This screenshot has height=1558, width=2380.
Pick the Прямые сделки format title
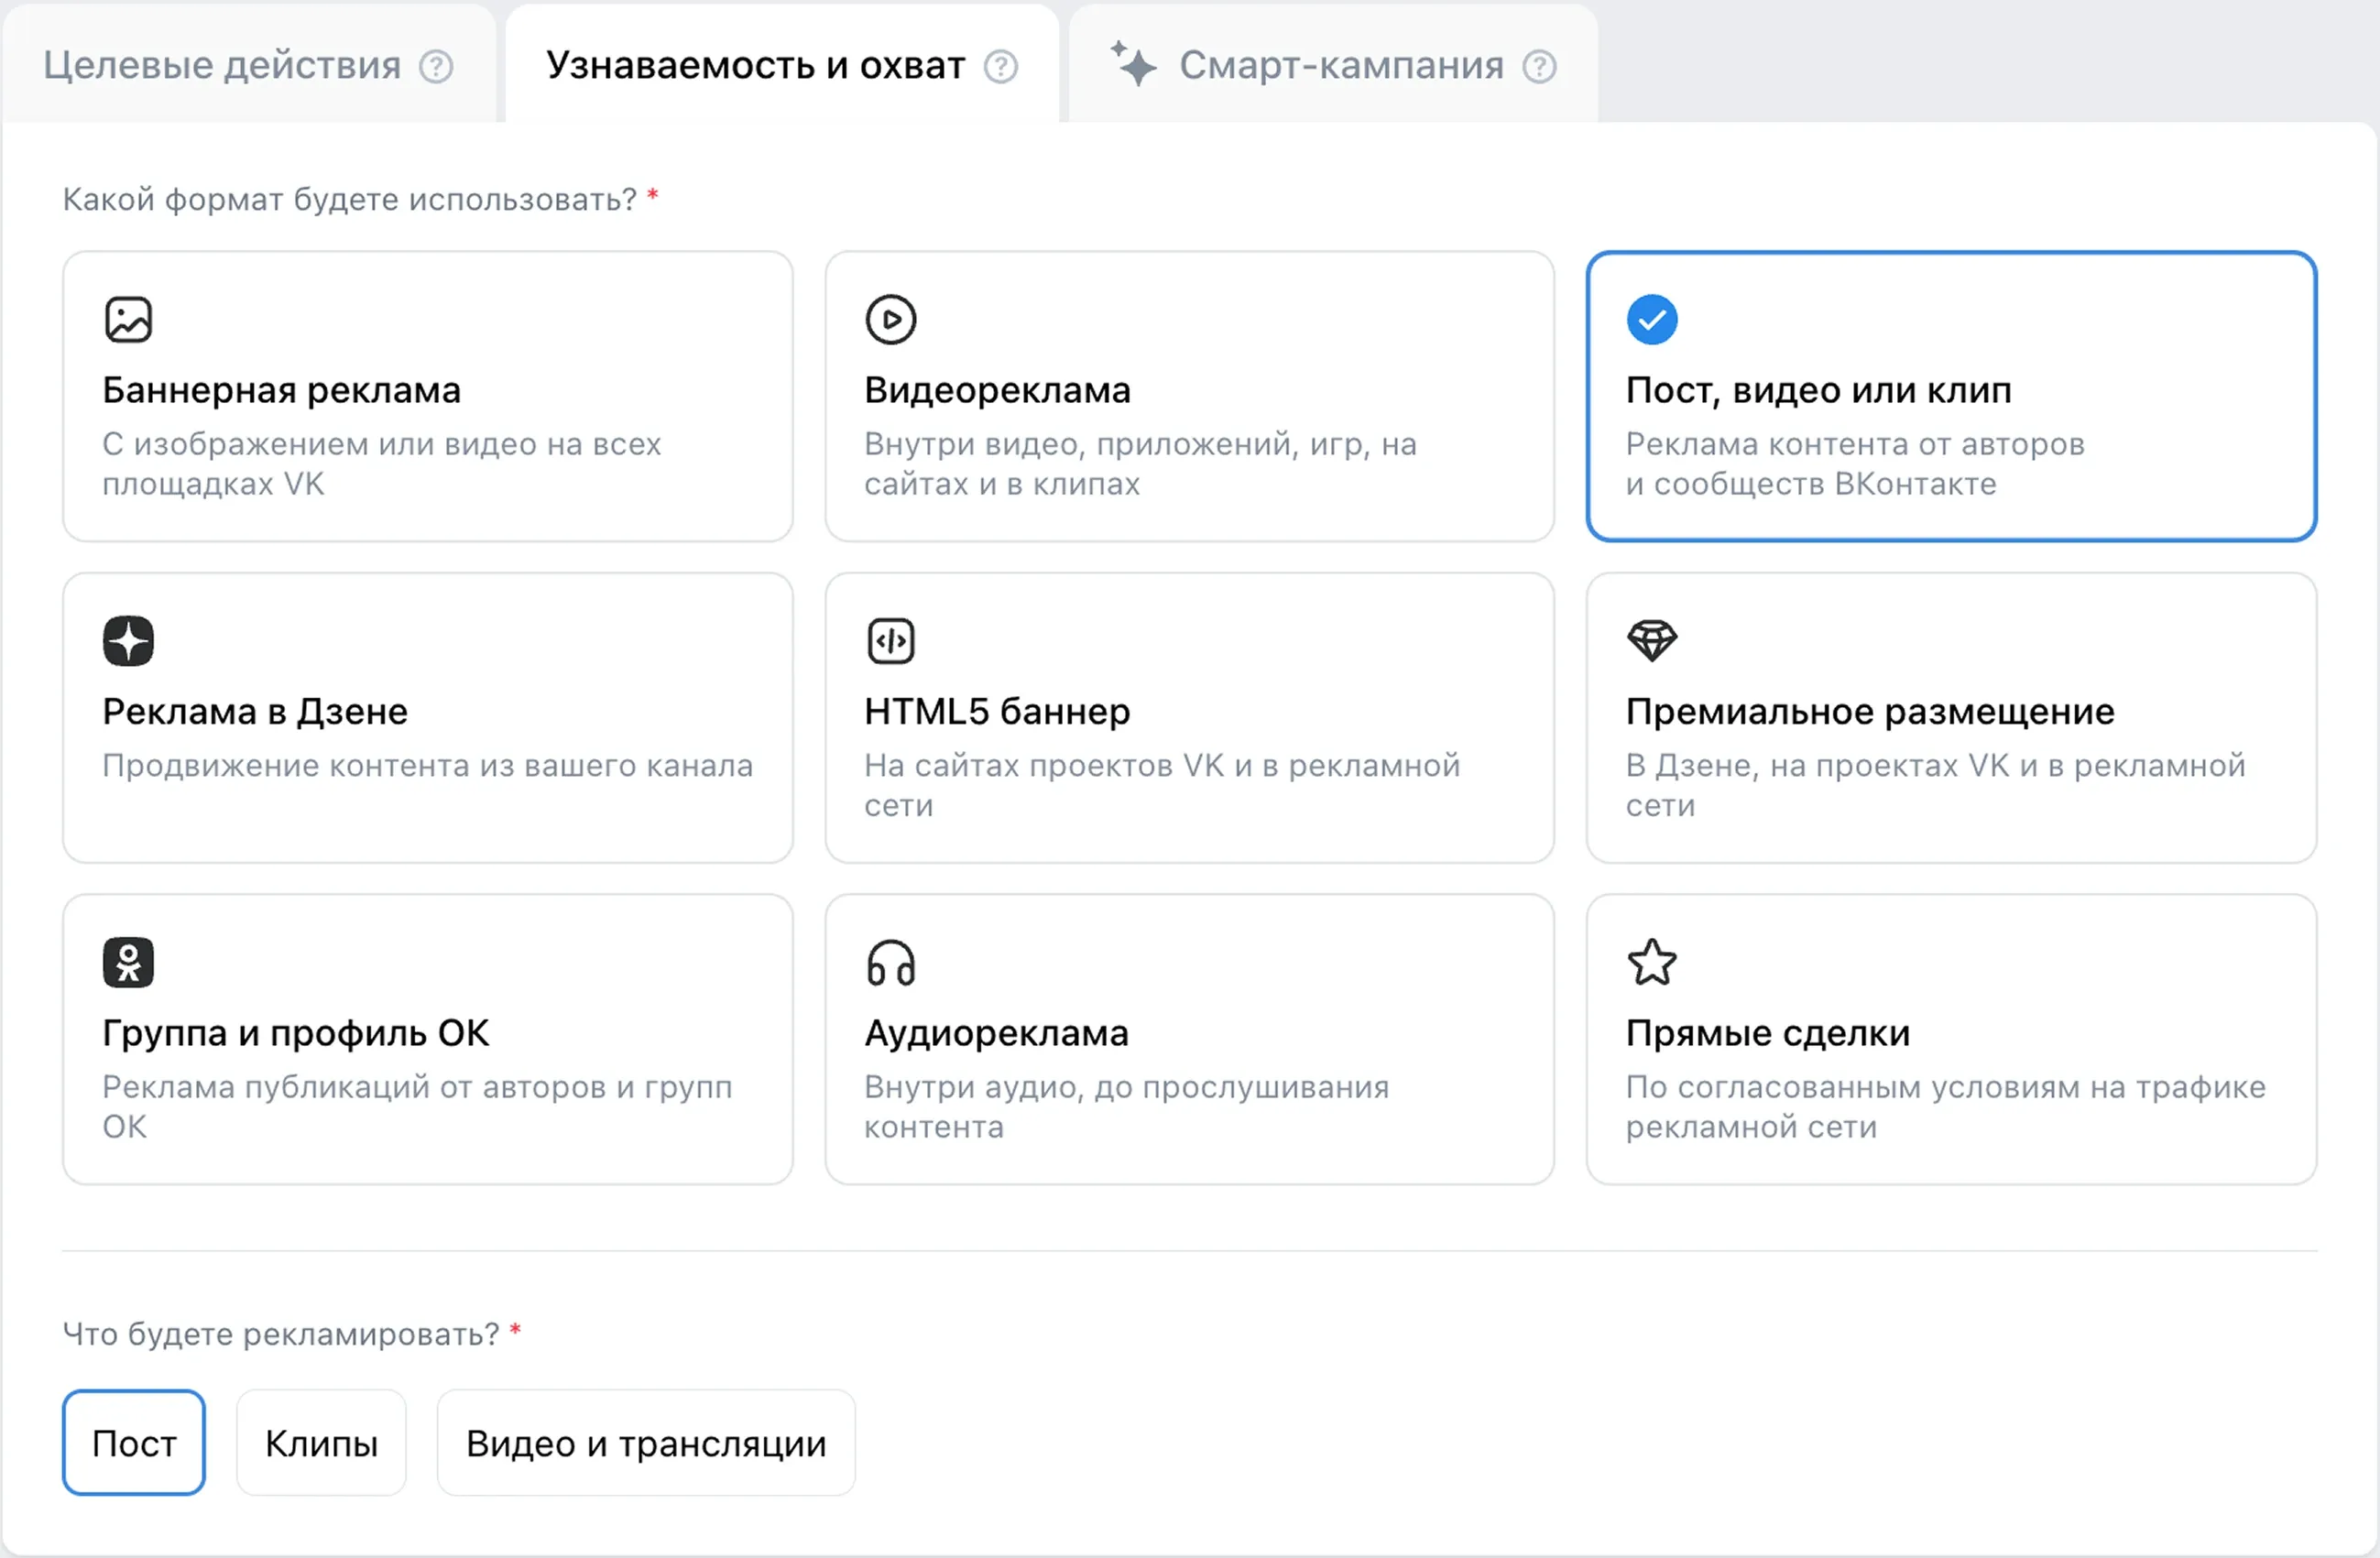(x=1768, y=1033)
